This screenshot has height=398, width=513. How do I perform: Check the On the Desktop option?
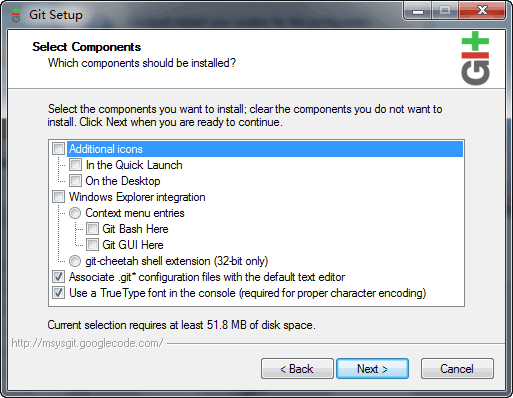click(75, 181)
